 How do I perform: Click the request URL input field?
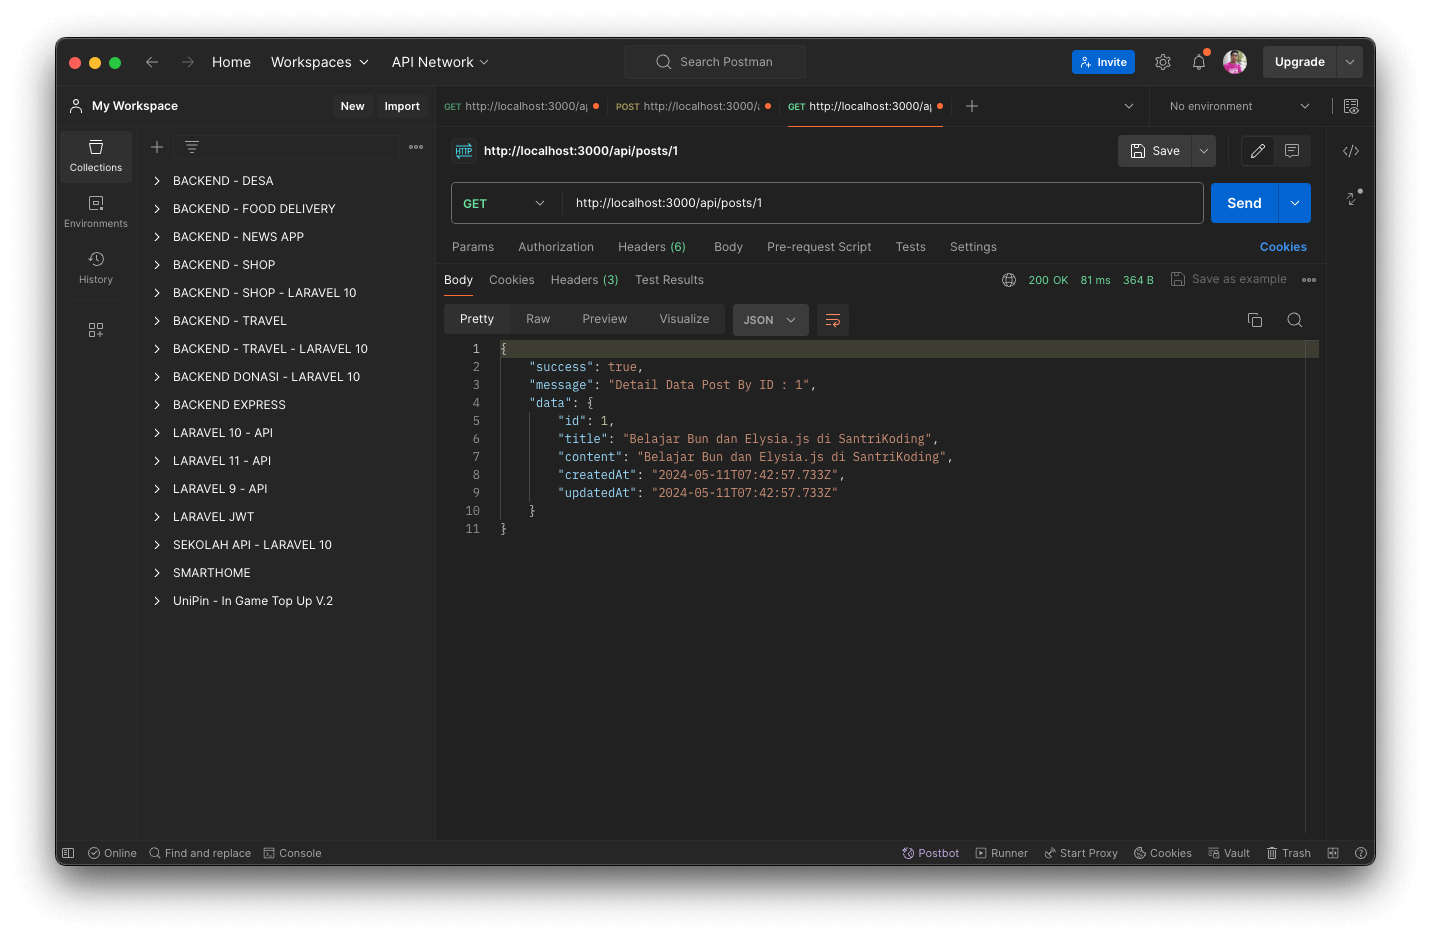click(x=880, y=203)
